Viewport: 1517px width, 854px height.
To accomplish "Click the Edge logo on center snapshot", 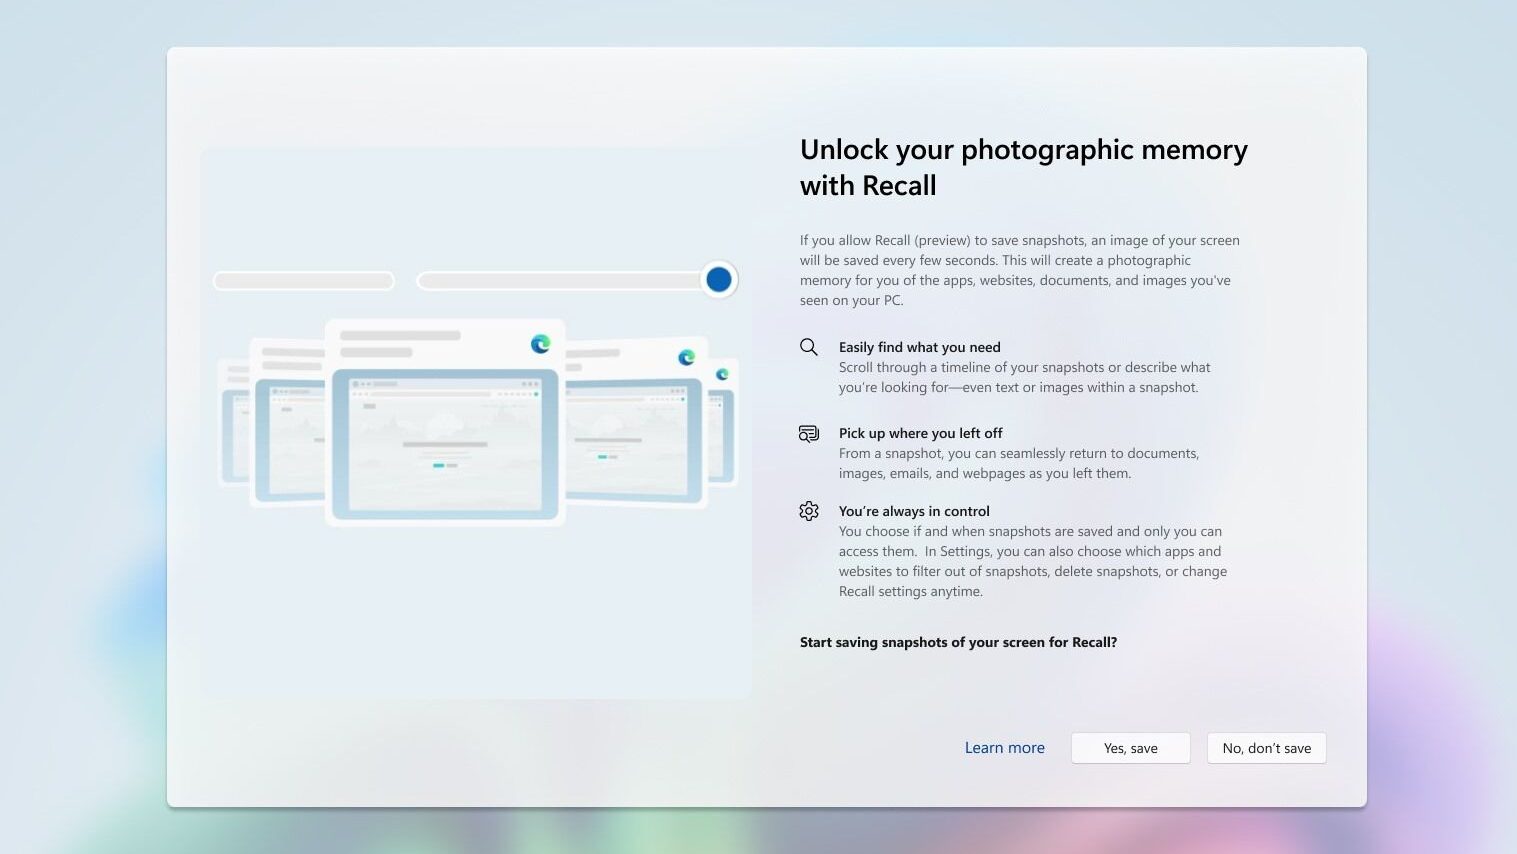I will click(x=540, y=344).
